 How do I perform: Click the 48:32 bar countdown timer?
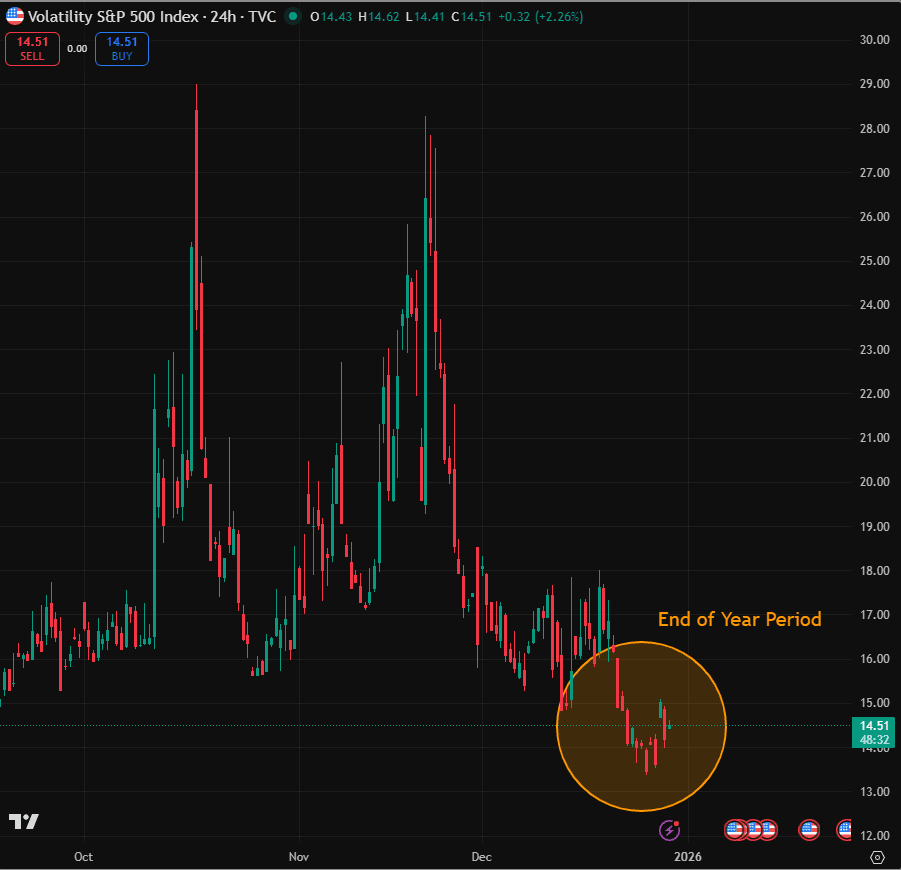pos(874,740)
